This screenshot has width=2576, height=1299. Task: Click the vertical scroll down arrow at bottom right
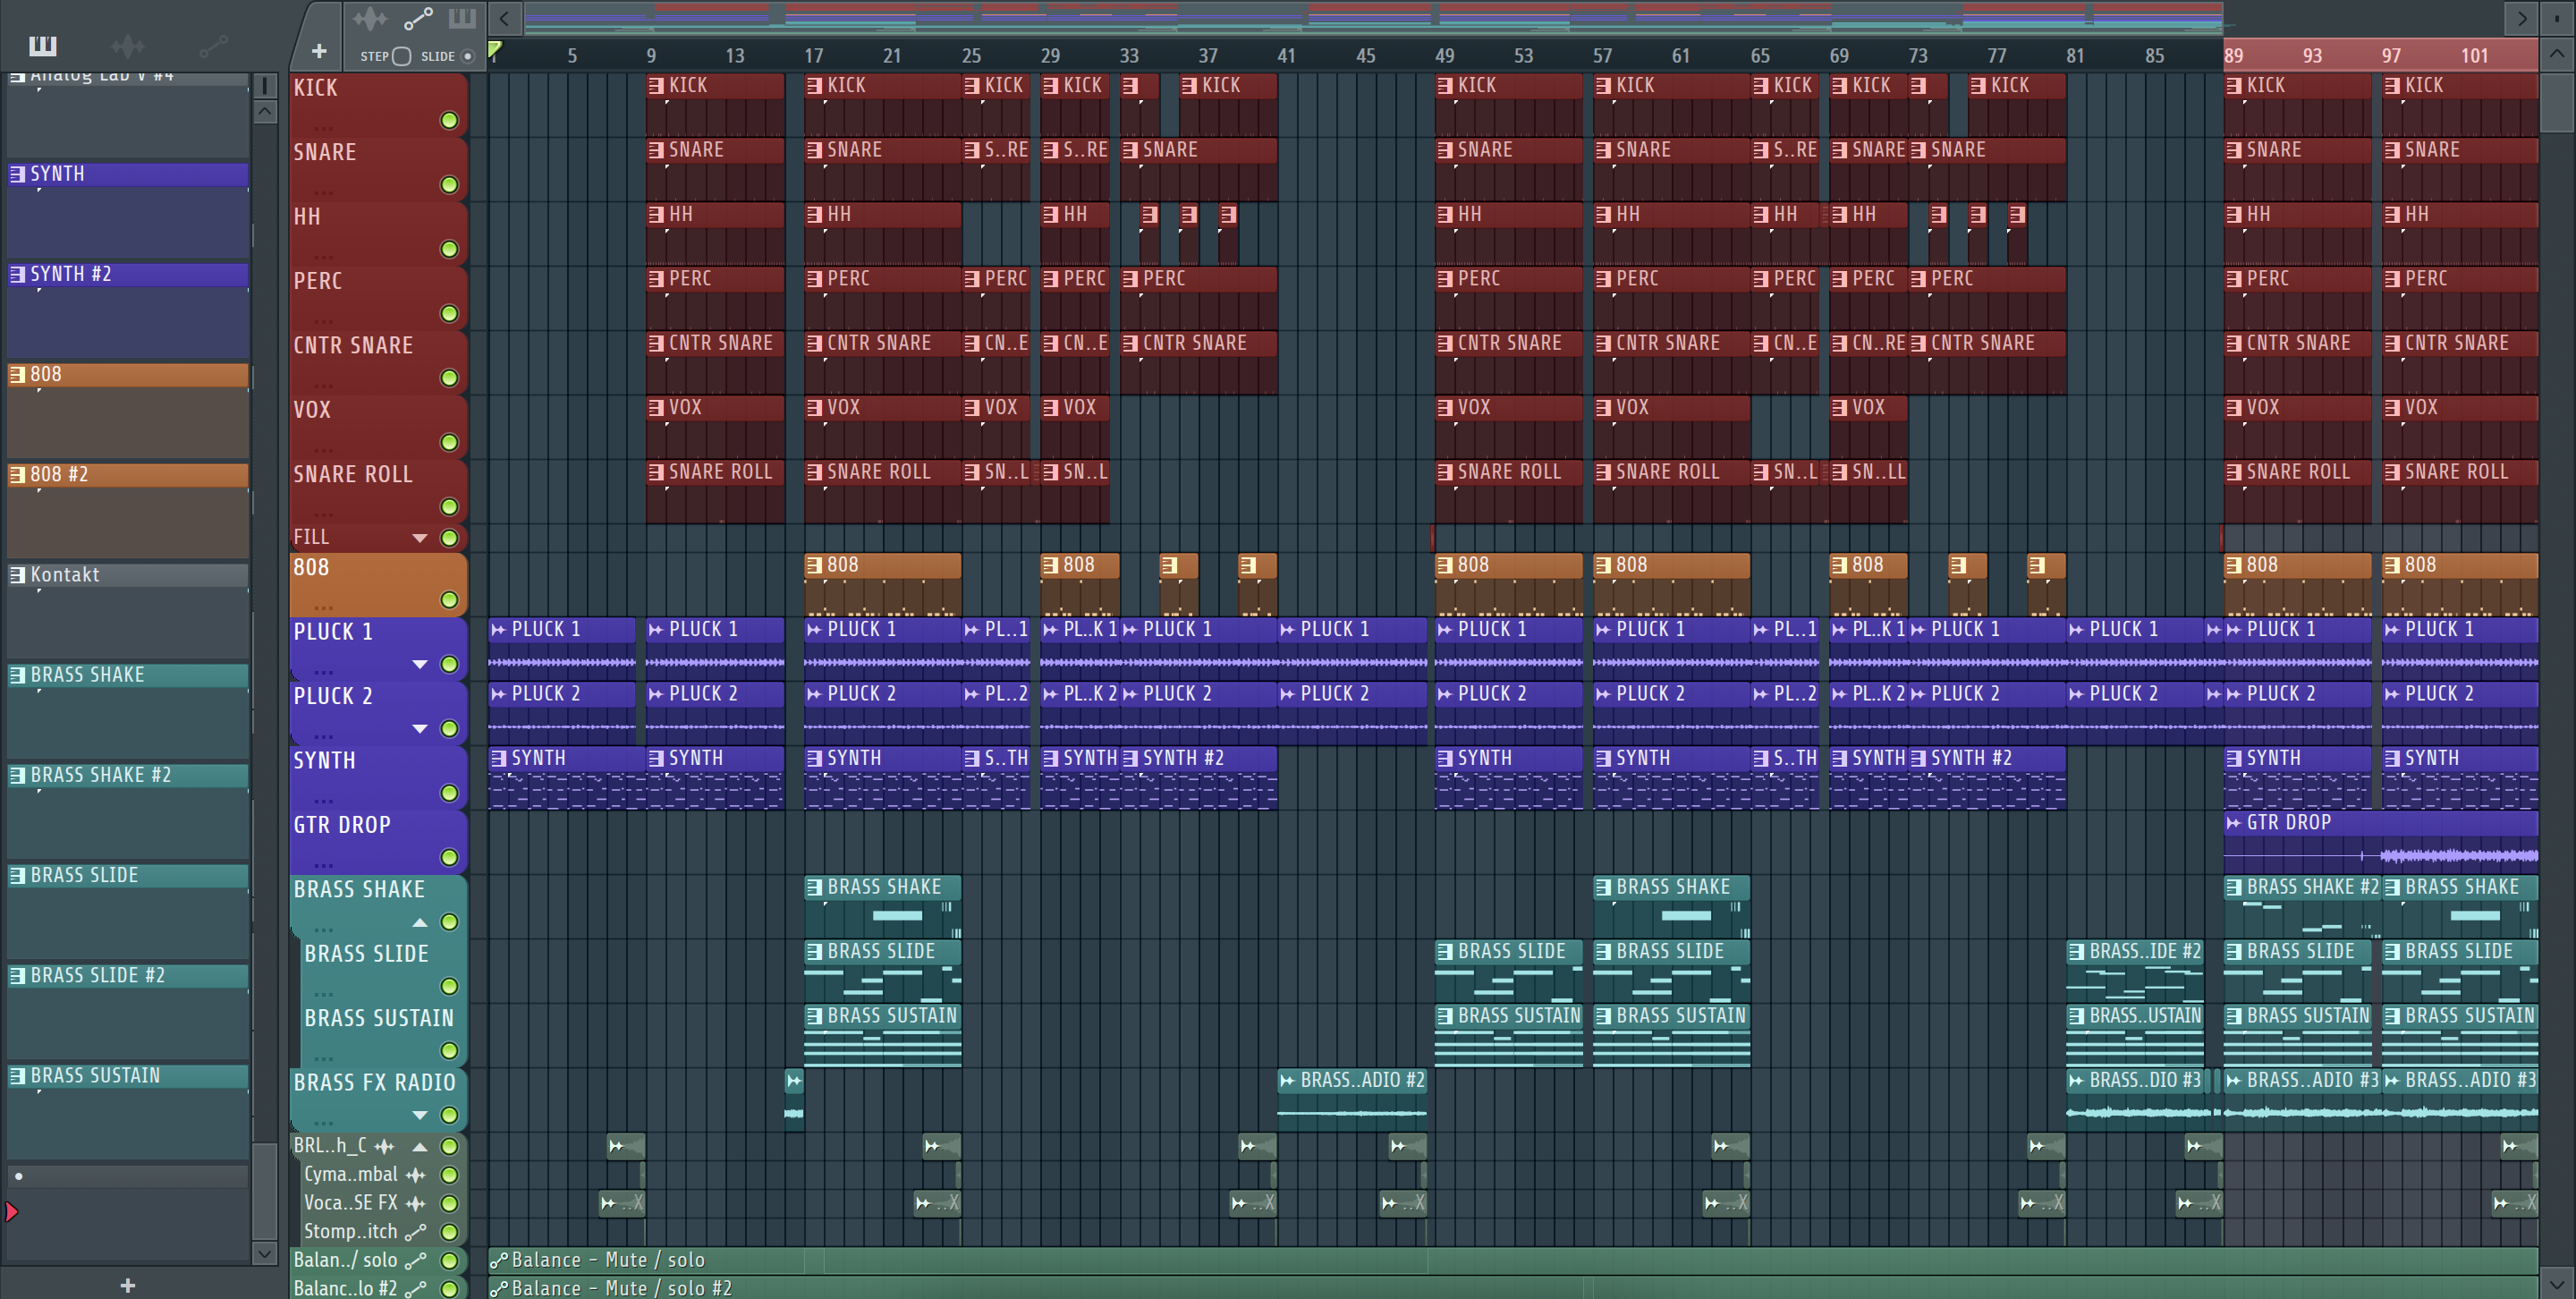point(2556,1282)
